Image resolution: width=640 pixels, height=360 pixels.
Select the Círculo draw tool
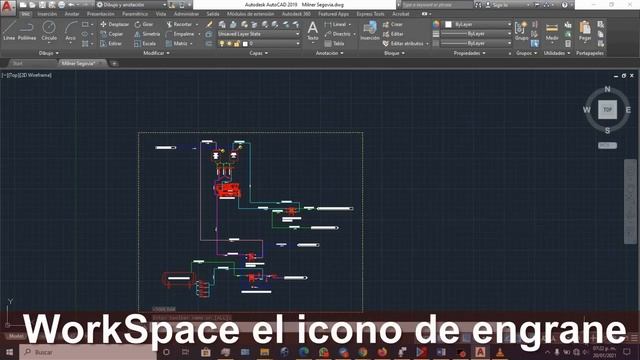[49, 31]
